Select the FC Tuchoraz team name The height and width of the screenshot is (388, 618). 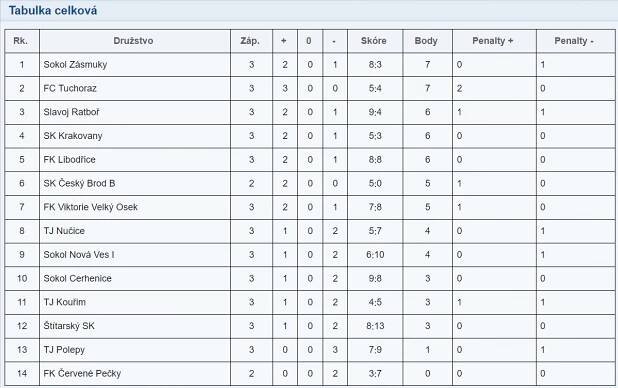70,88
